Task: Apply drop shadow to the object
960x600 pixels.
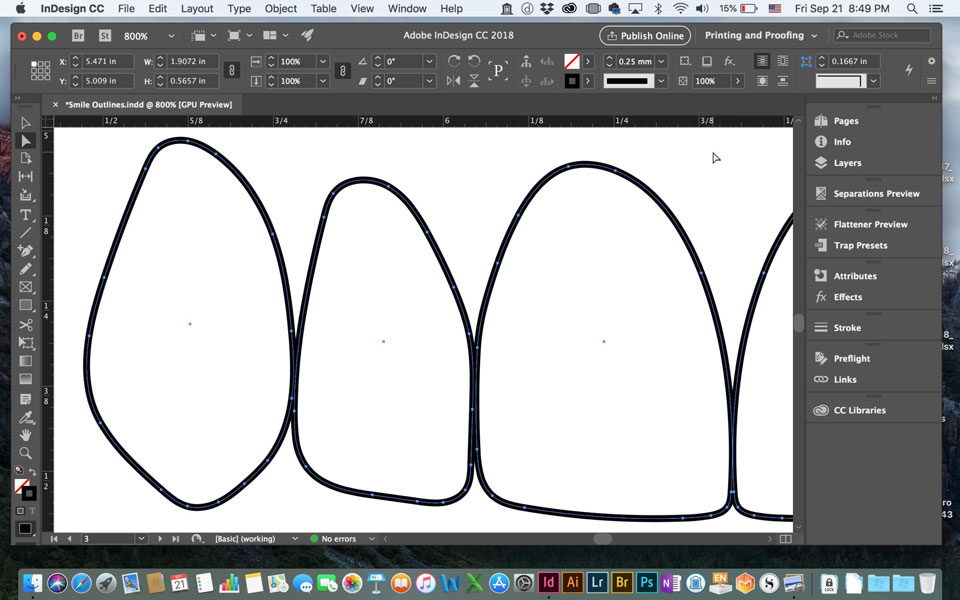Action: [707, 61]
